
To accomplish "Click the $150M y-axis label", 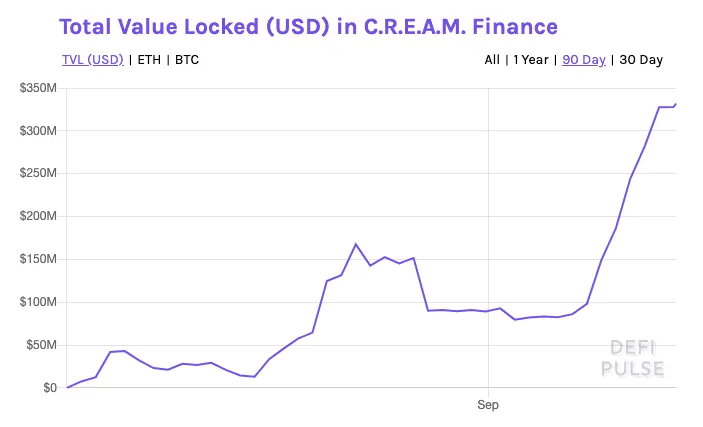I will pyautogui.click(x=38, y=259).
